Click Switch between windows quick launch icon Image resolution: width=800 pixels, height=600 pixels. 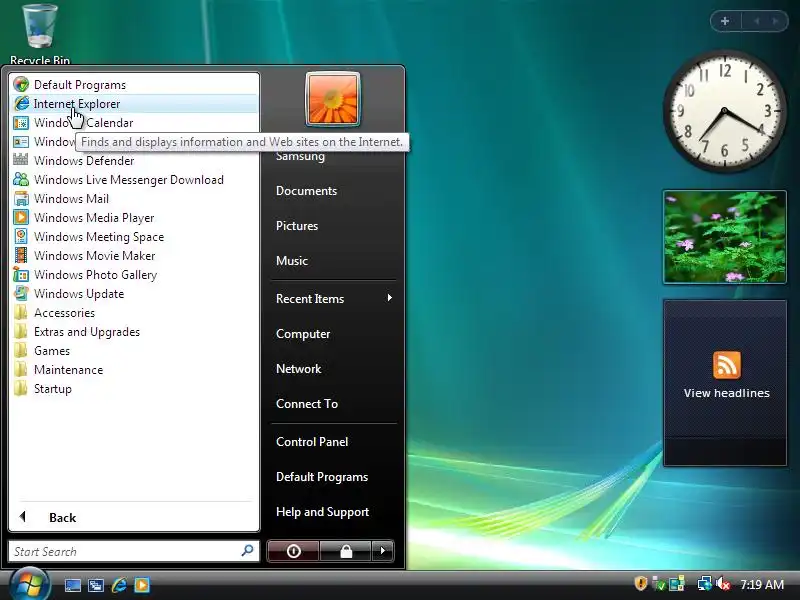[95, 585]
